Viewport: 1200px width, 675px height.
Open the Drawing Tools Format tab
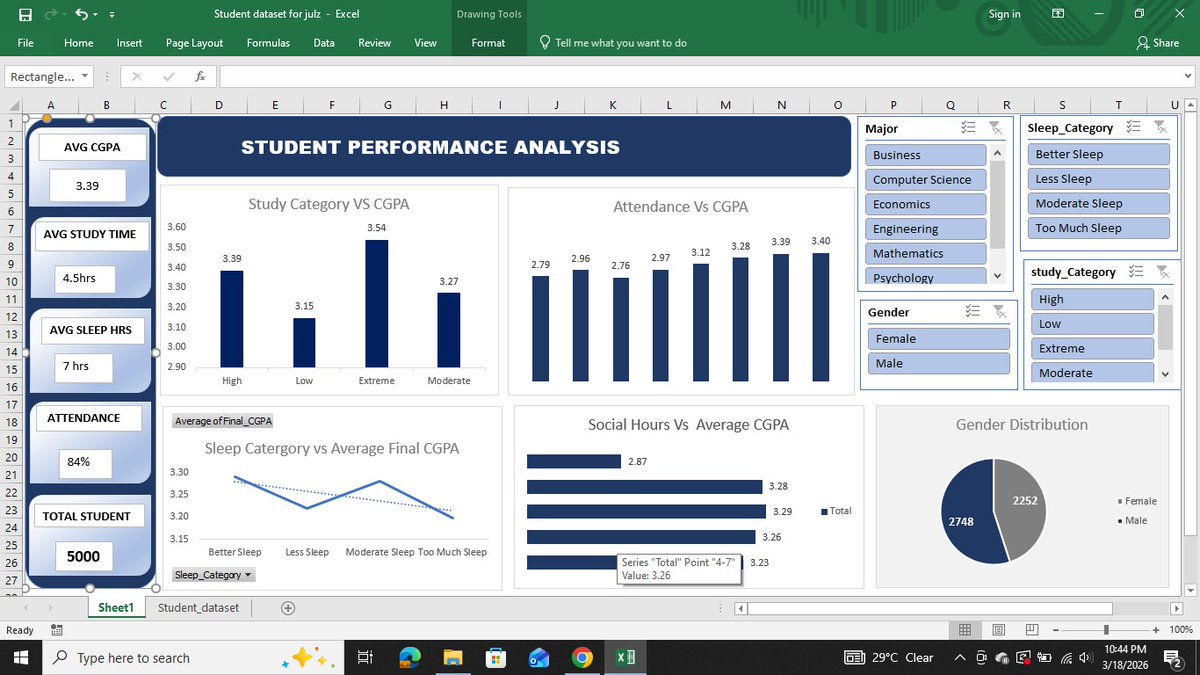(488, 43)
